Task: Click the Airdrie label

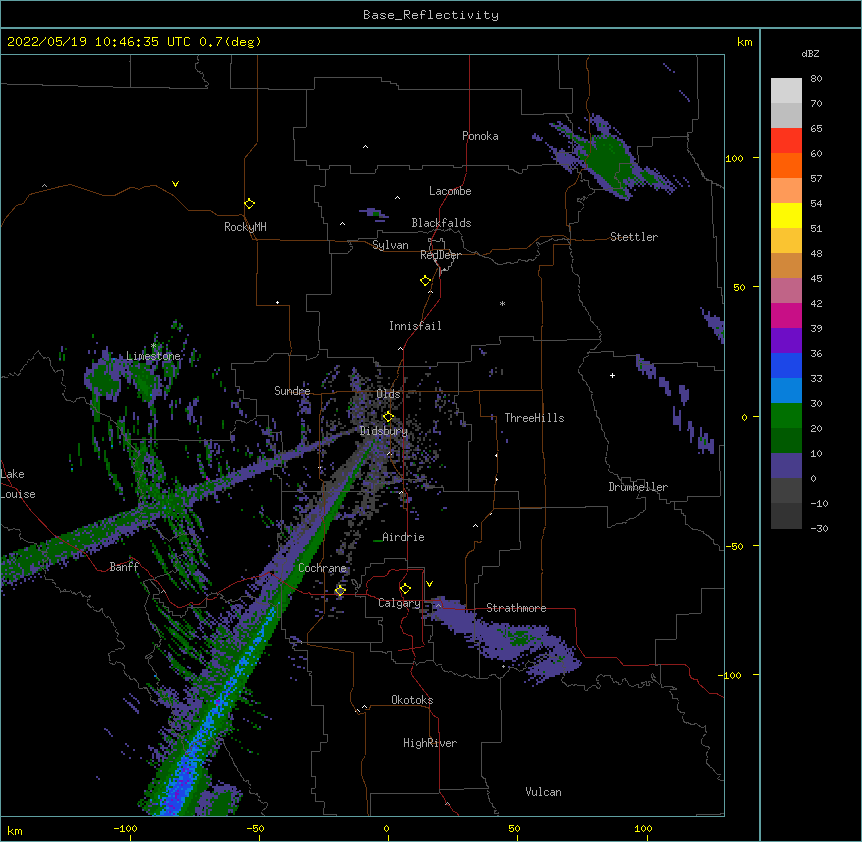Action: click(x=403, y=537)
